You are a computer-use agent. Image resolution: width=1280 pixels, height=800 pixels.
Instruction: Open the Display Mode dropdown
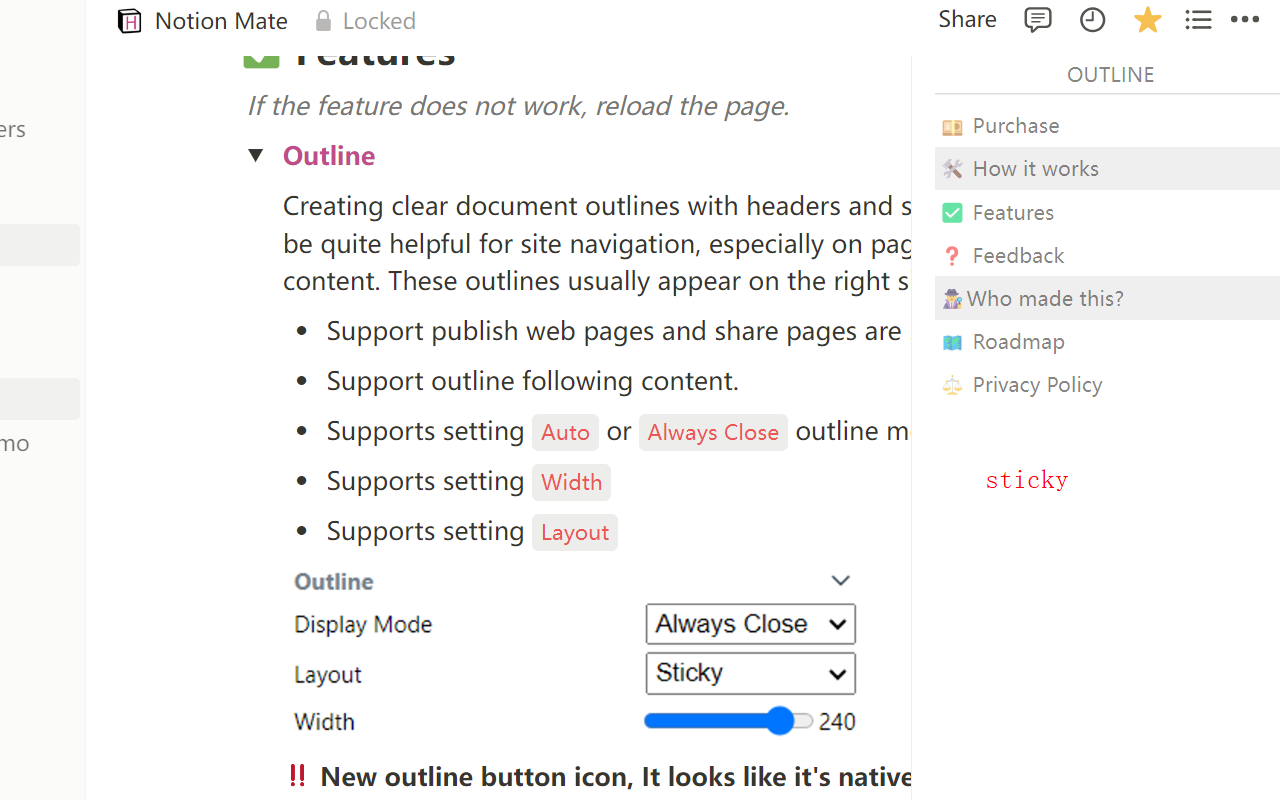coord(750,624)
